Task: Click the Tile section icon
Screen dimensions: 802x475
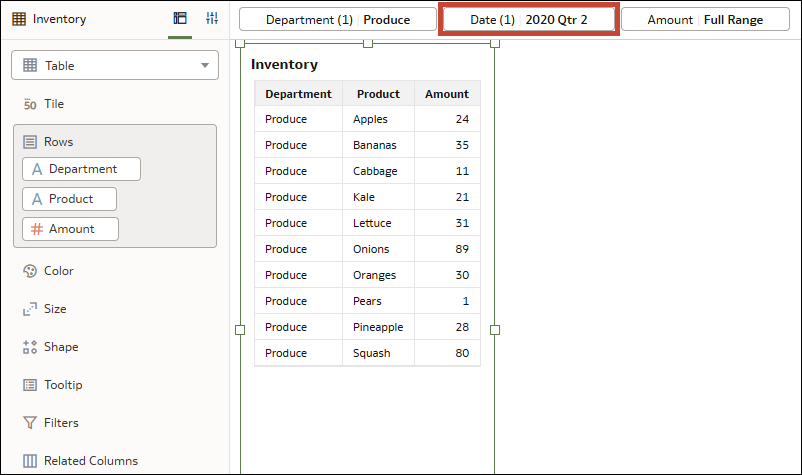Action: (30, 104)
